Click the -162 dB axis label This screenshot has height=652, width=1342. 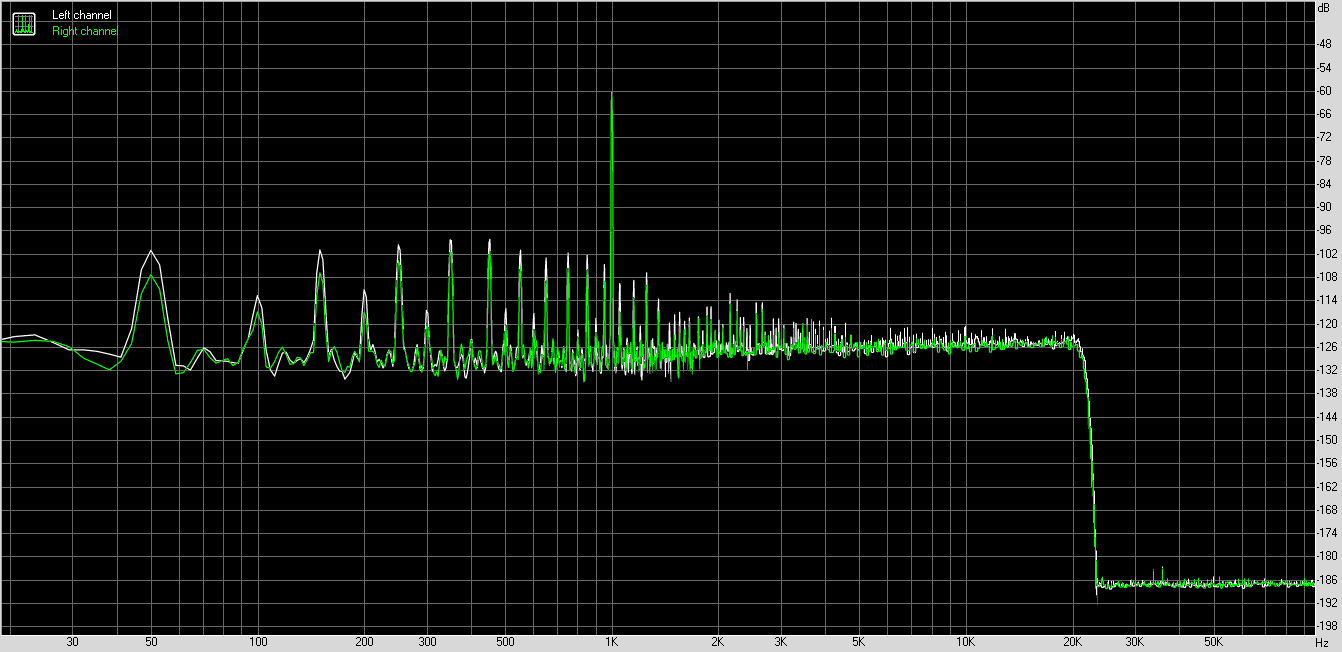click(x=1328, y=485)
